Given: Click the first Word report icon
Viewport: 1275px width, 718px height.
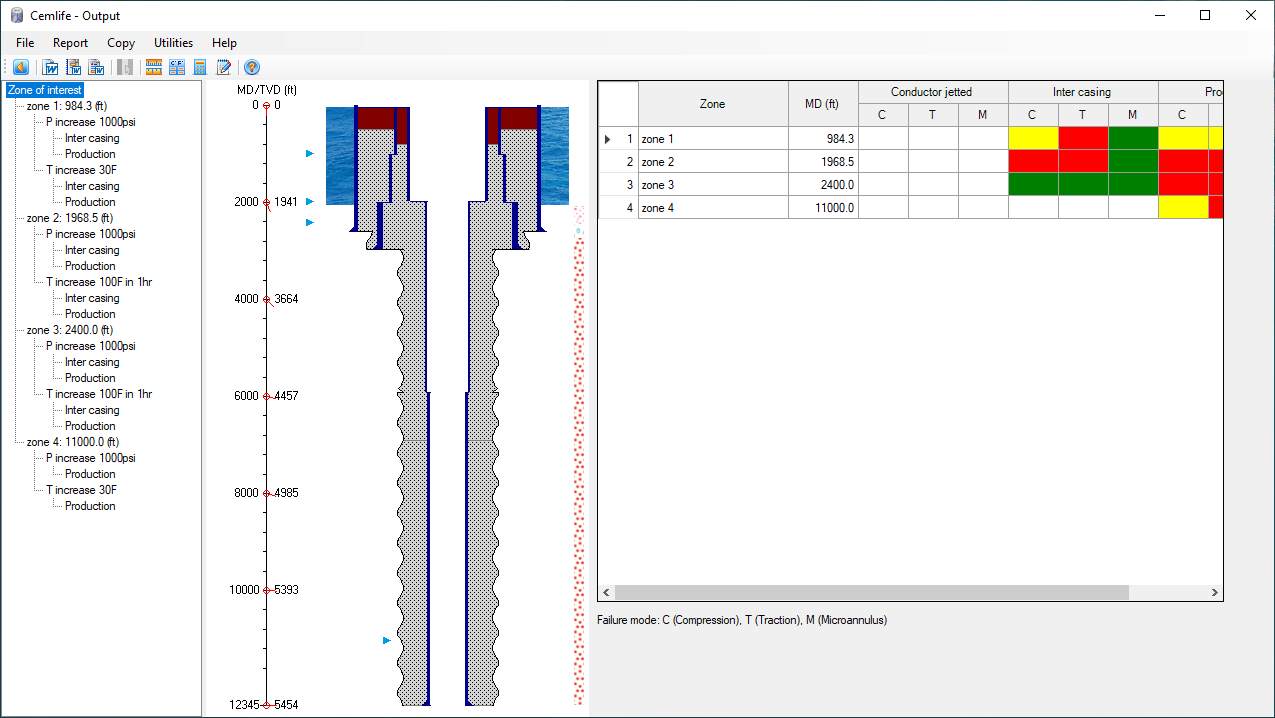Looking at the screenshot, I should (50, 68).
